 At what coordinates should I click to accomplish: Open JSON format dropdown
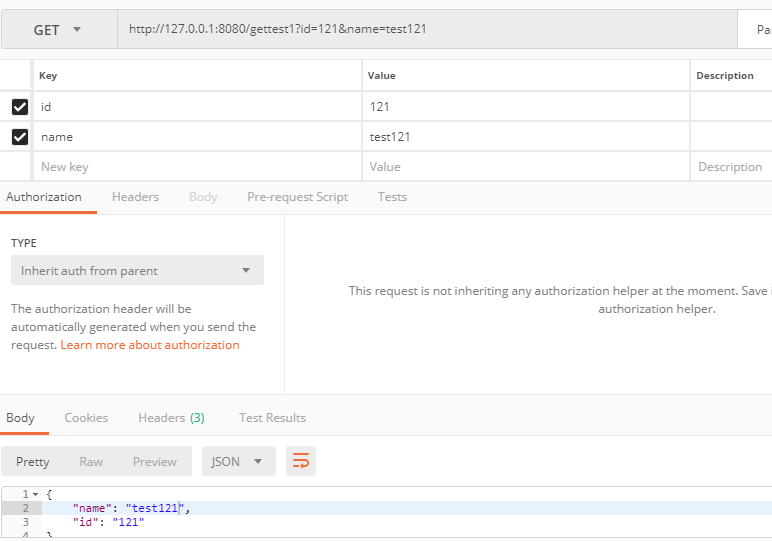[239, 461]
